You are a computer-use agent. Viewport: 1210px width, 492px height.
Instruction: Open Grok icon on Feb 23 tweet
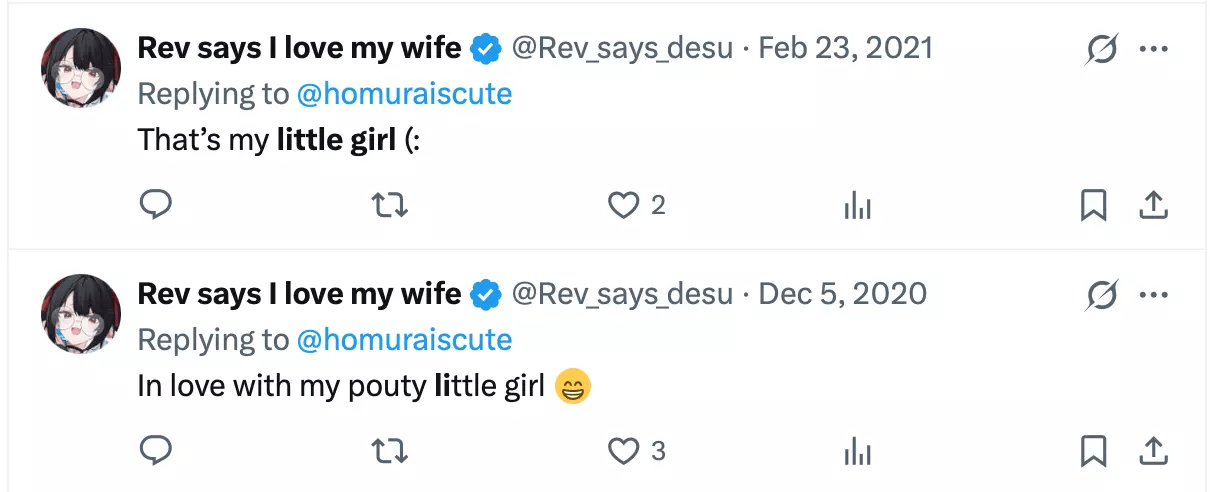[1101, 48]
